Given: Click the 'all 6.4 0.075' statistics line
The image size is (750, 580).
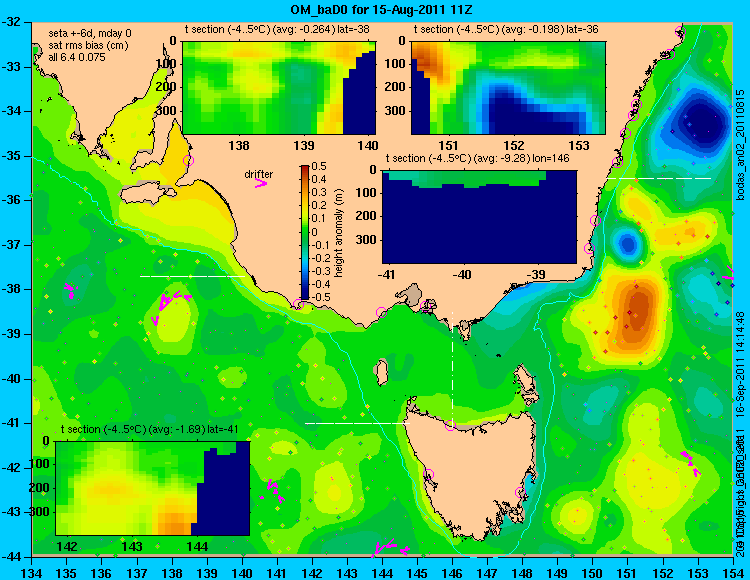Looking at the screenshot, I should (x=77, y=57).
